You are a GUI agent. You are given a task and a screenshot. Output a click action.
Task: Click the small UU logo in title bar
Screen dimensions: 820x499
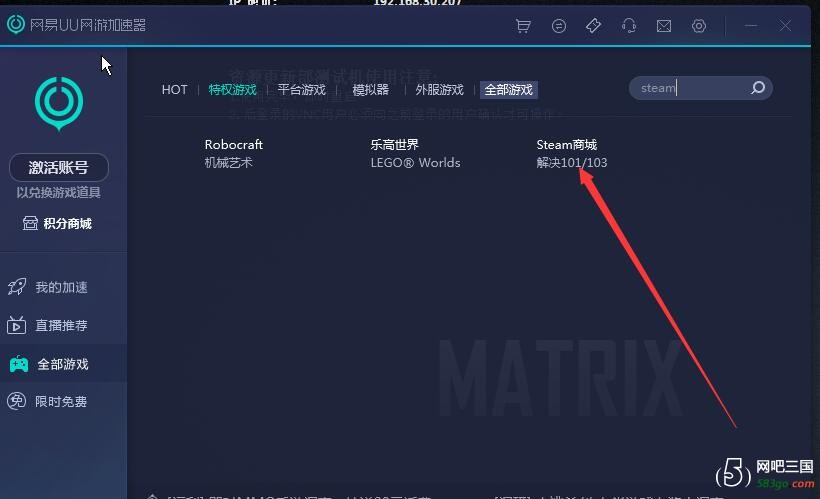[16, 24]
